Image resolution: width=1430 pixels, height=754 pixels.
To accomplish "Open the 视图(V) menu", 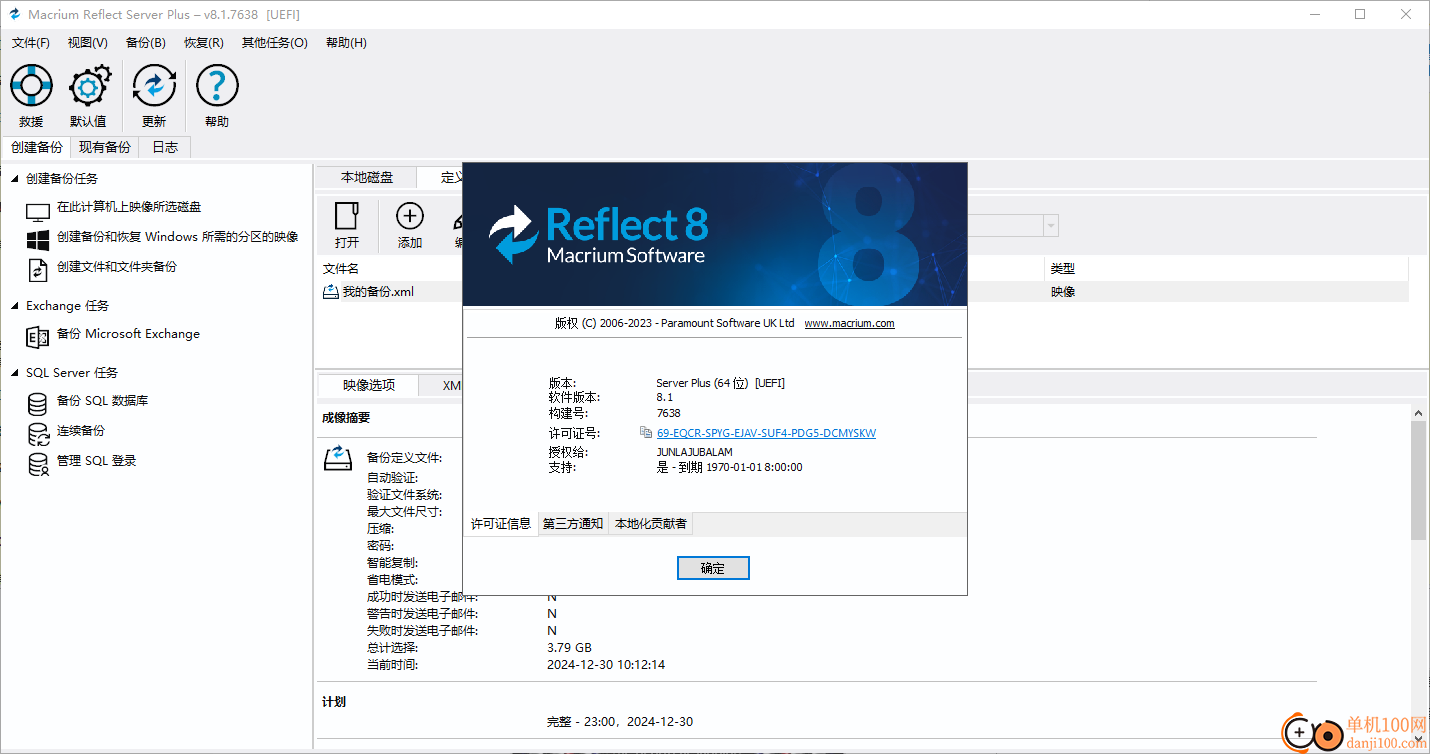I will (88, 43).
